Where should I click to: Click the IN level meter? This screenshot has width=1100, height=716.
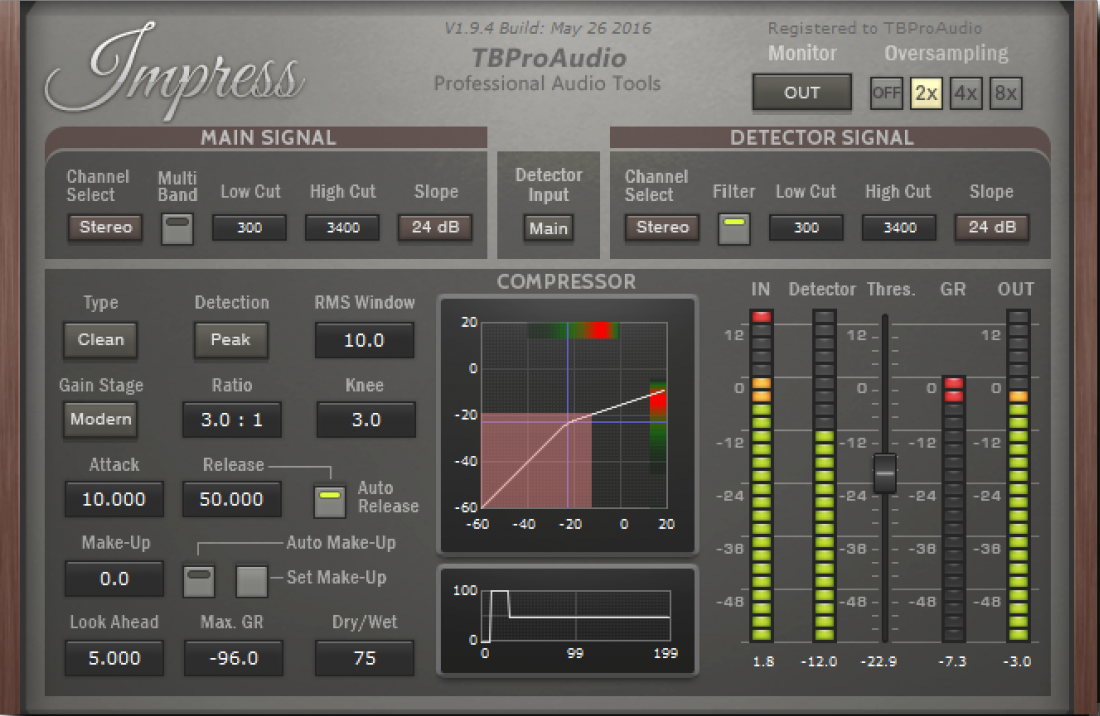tap(761, 475)
